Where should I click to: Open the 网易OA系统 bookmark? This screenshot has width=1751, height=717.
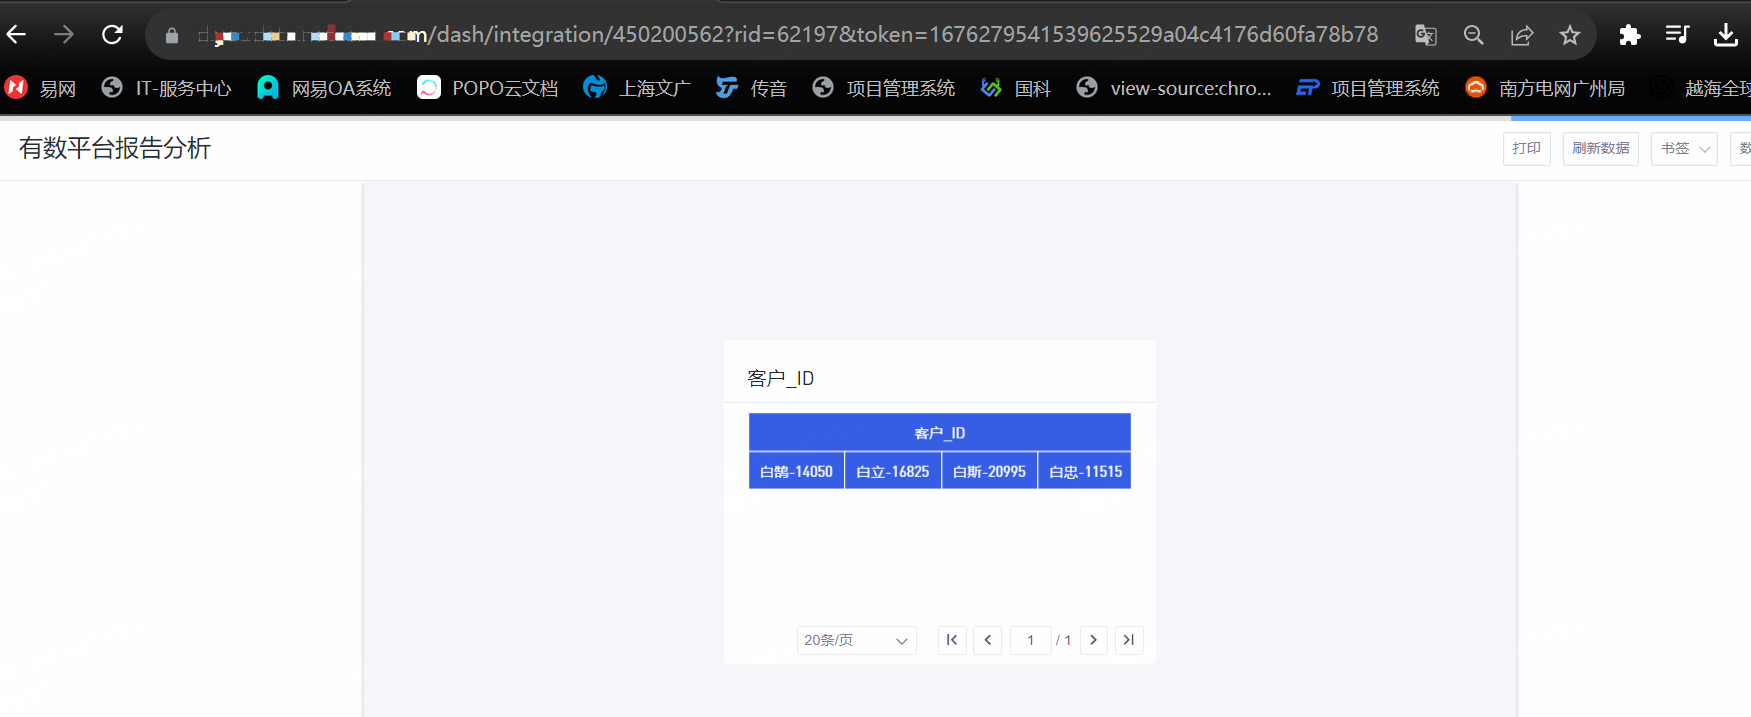point(324,88)
